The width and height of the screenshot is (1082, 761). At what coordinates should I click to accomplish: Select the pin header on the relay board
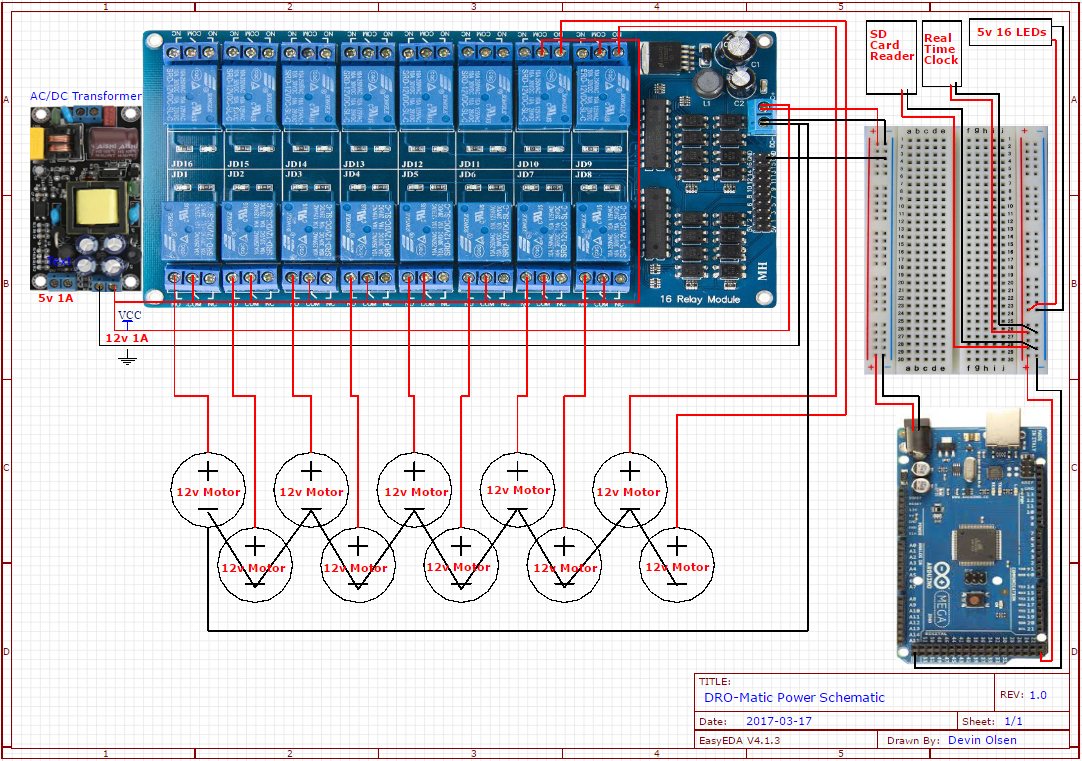761,192
